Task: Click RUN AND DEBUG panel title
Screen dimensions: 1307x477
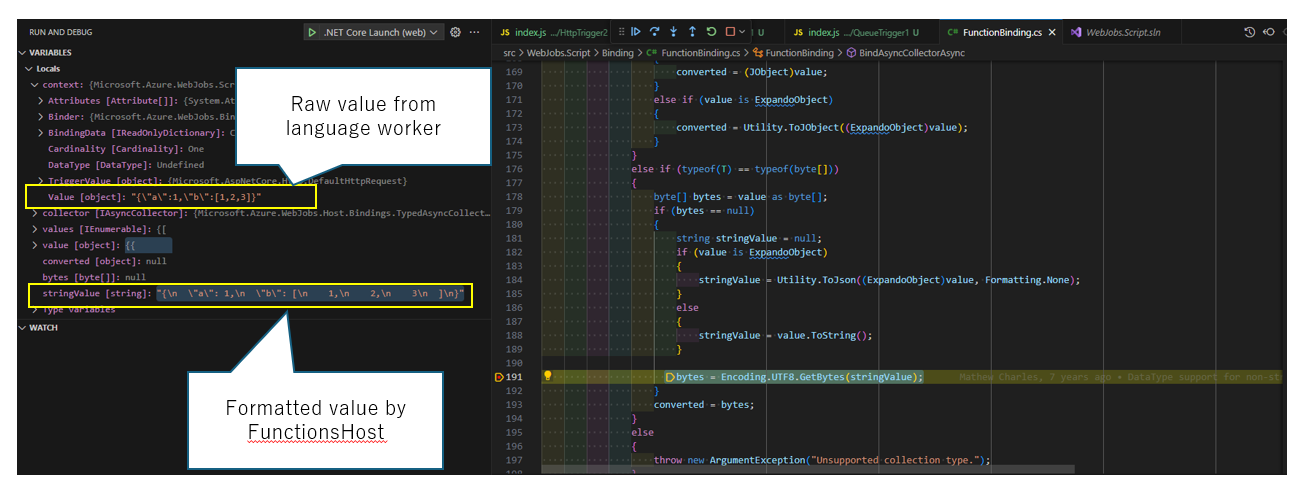Action: click(61, 32)
